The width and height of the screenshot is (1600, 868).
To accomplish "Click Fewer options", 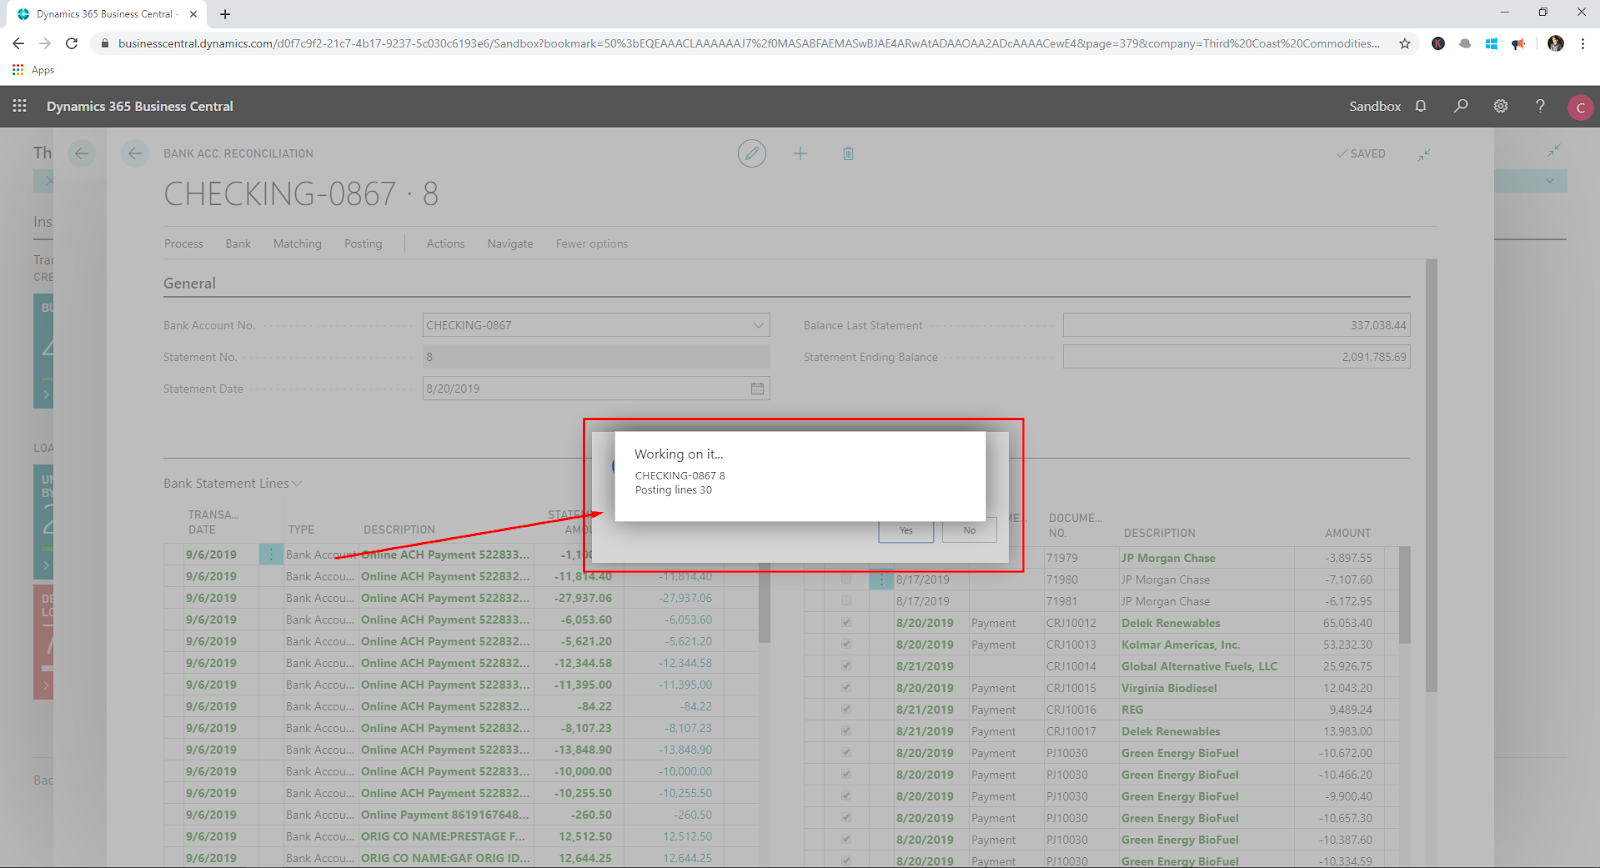I will [x=592, y=244].
